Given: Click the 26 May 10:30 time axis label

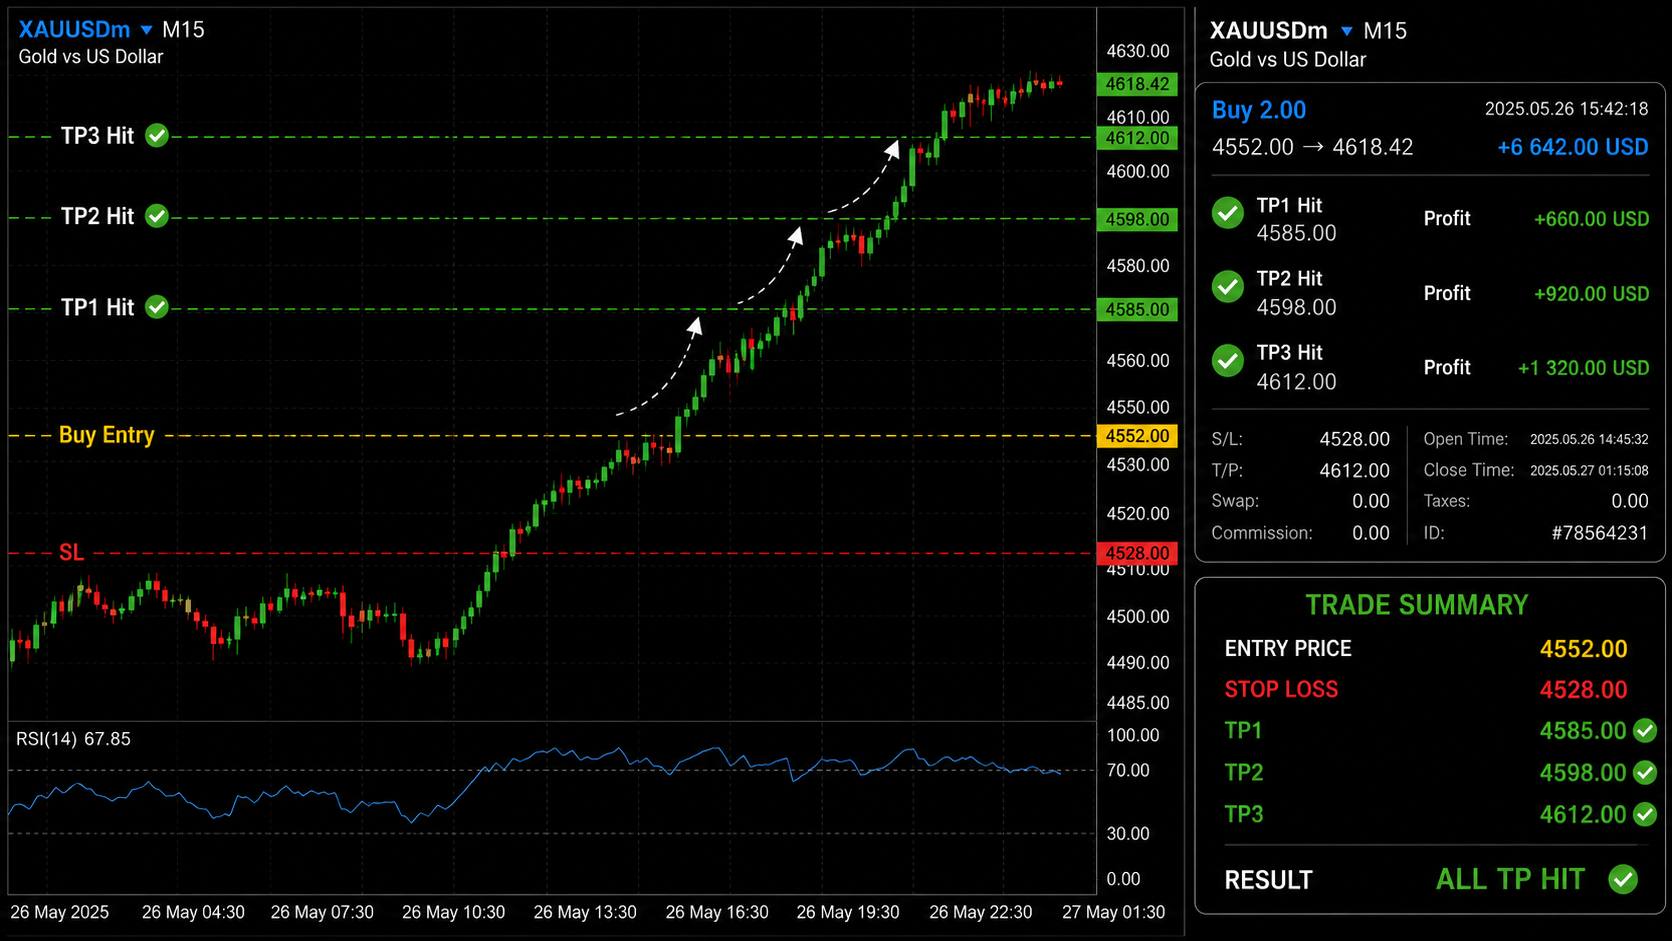Looking at the screenshot, I should coord(453,912).
